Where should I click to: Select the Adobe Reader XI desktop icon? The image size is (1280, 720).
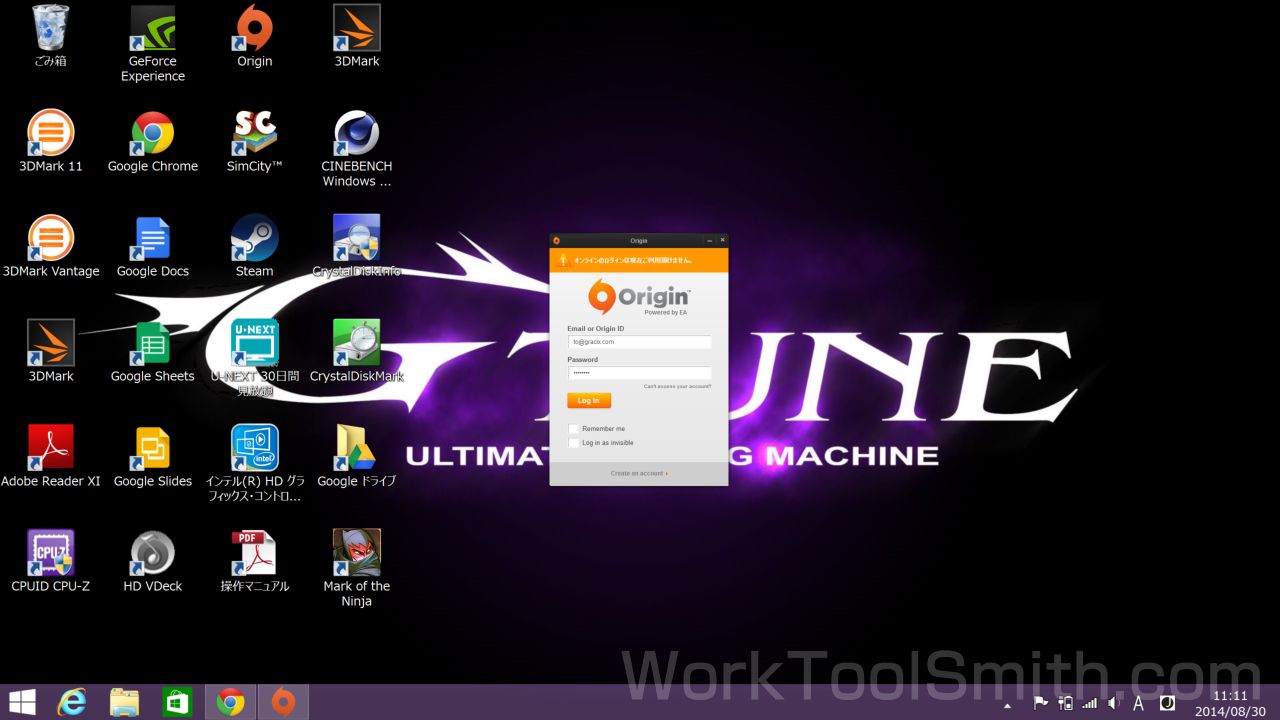coord(51,456)
